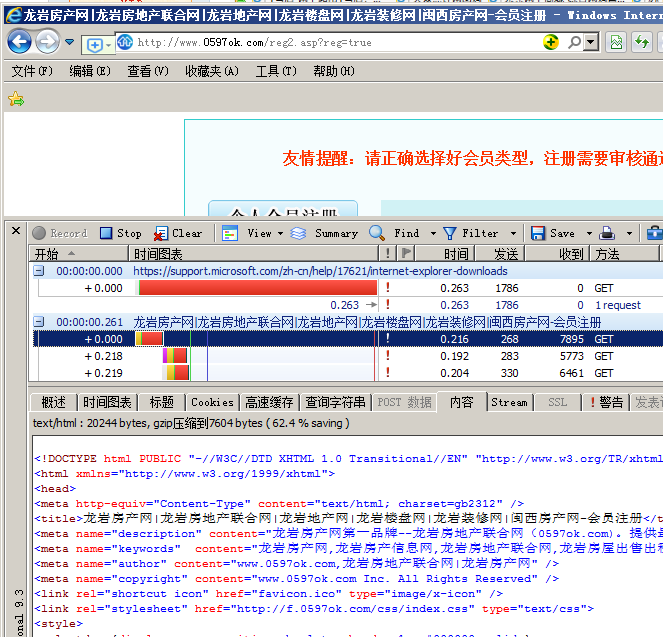Switch to the 内容 tab

pos(461,402)
